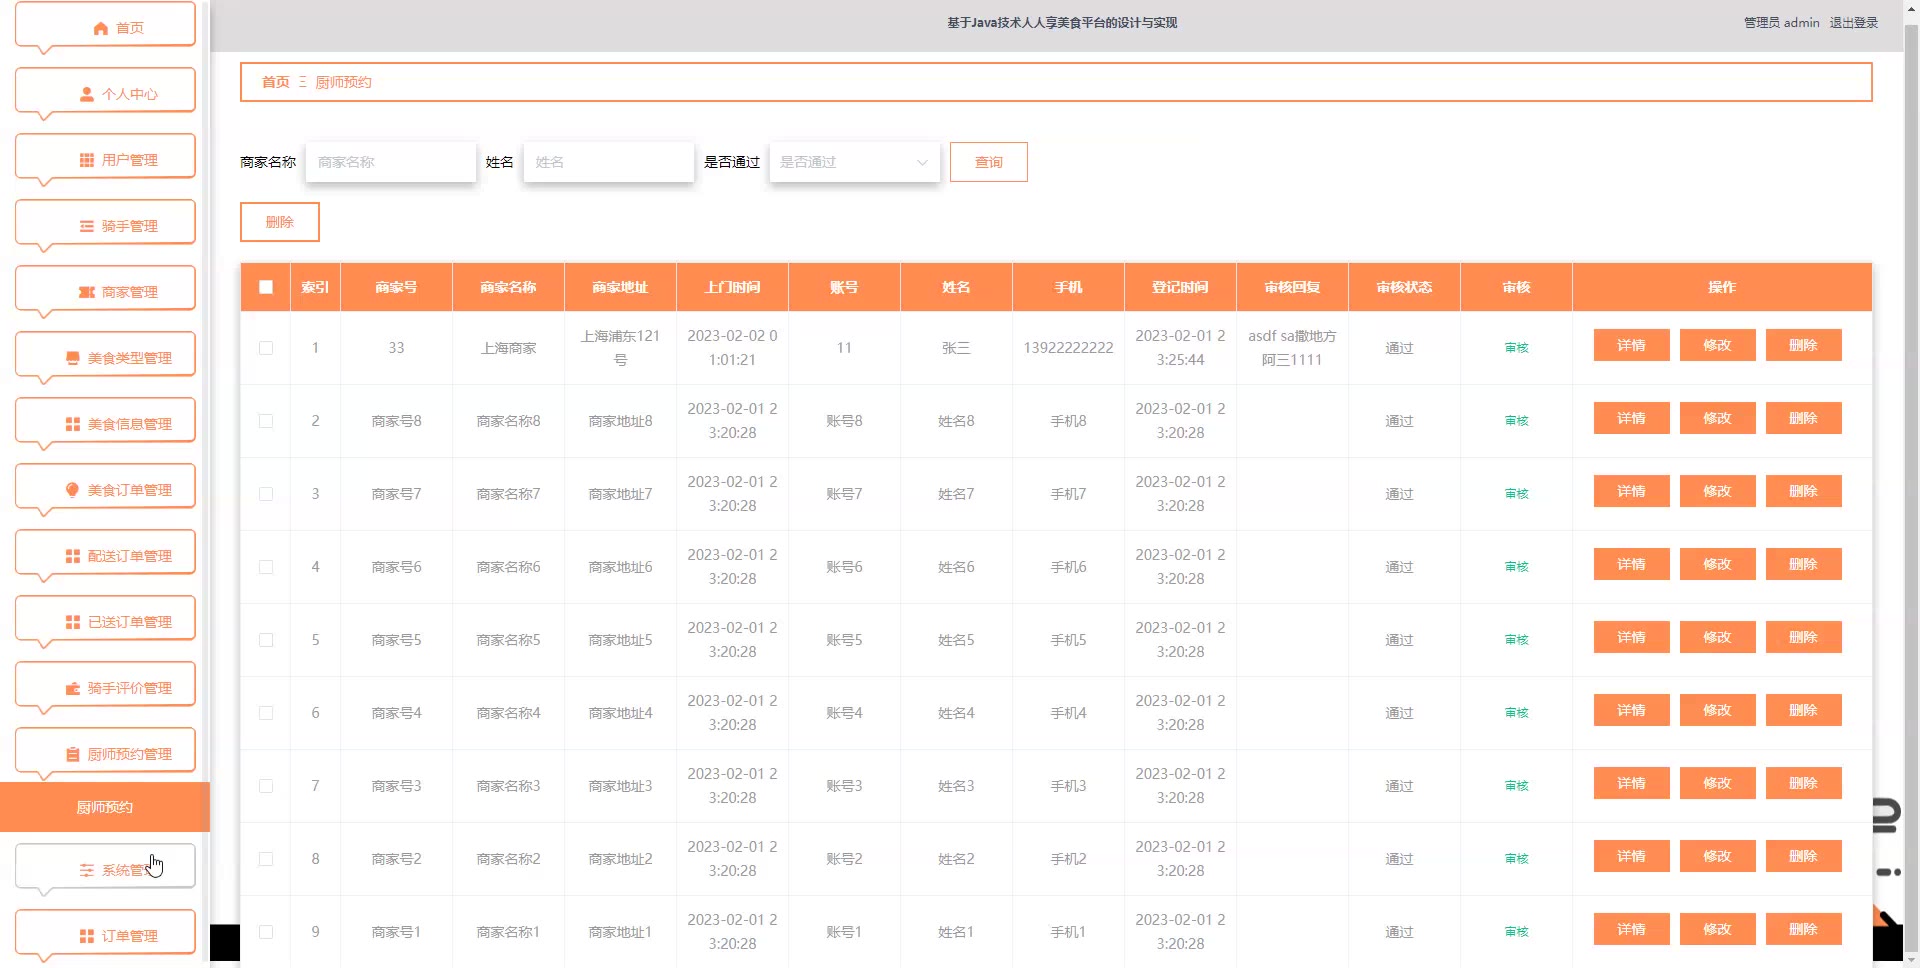Expand the 厨师预约管理 sidebar menu
This screenshot has width=1920, height=968.
pyautogui.click(x=105, y=753)
